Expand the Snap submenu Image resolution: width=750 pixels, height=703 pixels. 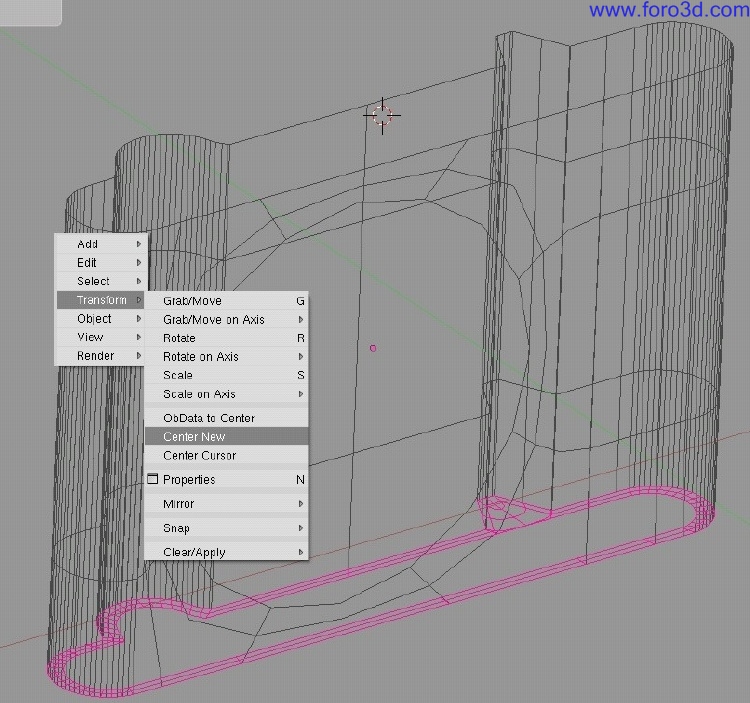coord(227,528)
